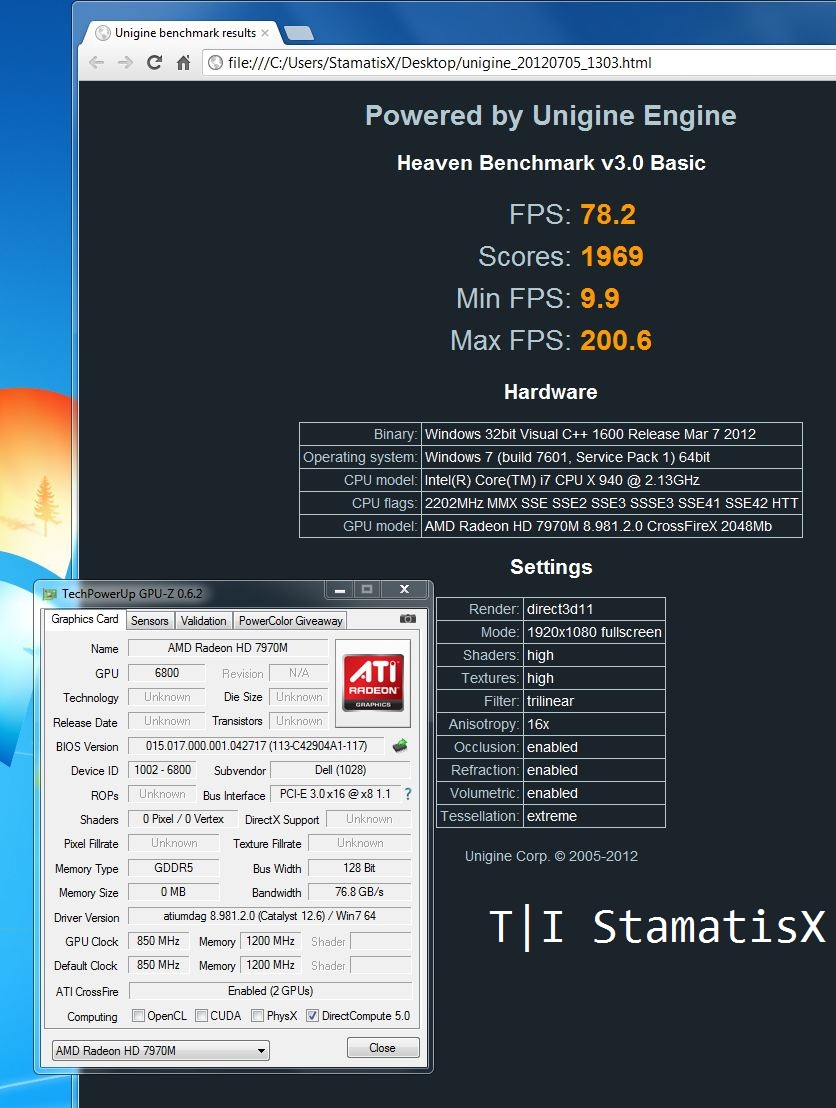Close GPU-Z with the title bar X
Screen dimensions: 836x1108
404,589
